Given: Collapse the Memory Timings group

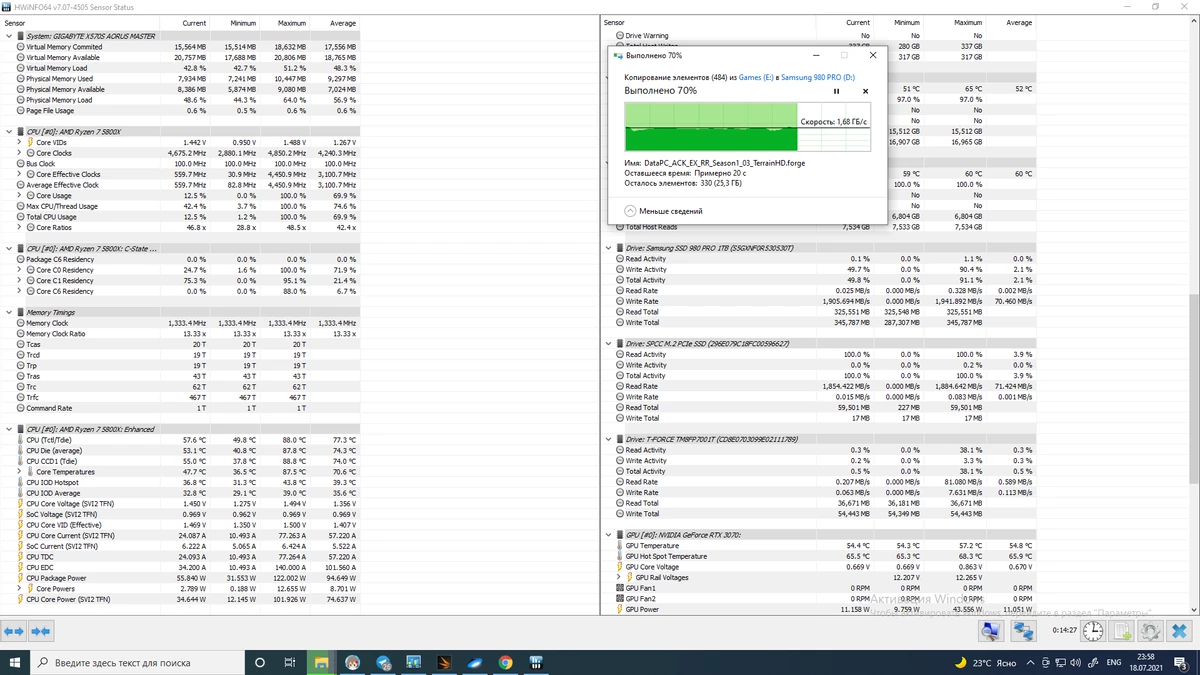Looking at the screenshot, I should coord(9,313).
